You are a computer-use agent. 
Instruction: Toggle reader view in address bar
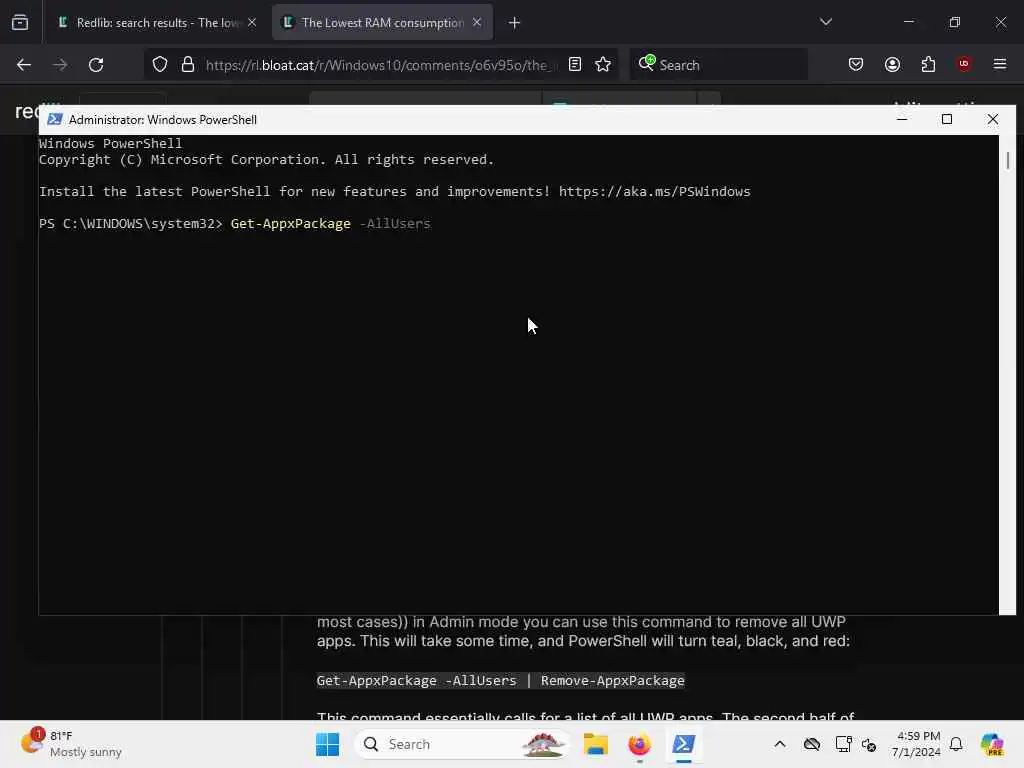pyautogui.click(x=575, y=65)
